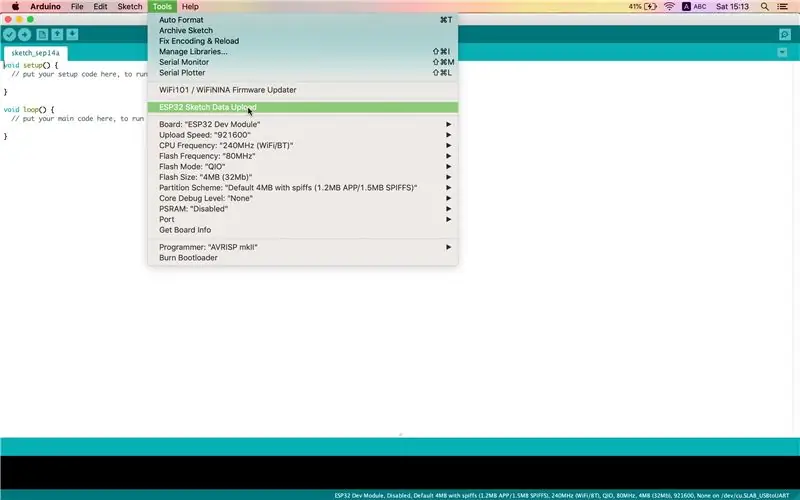Select Fix Encoding & Reload
This screenshot has height=500, width=800.
pyautogui.click(x=303, y=41)
